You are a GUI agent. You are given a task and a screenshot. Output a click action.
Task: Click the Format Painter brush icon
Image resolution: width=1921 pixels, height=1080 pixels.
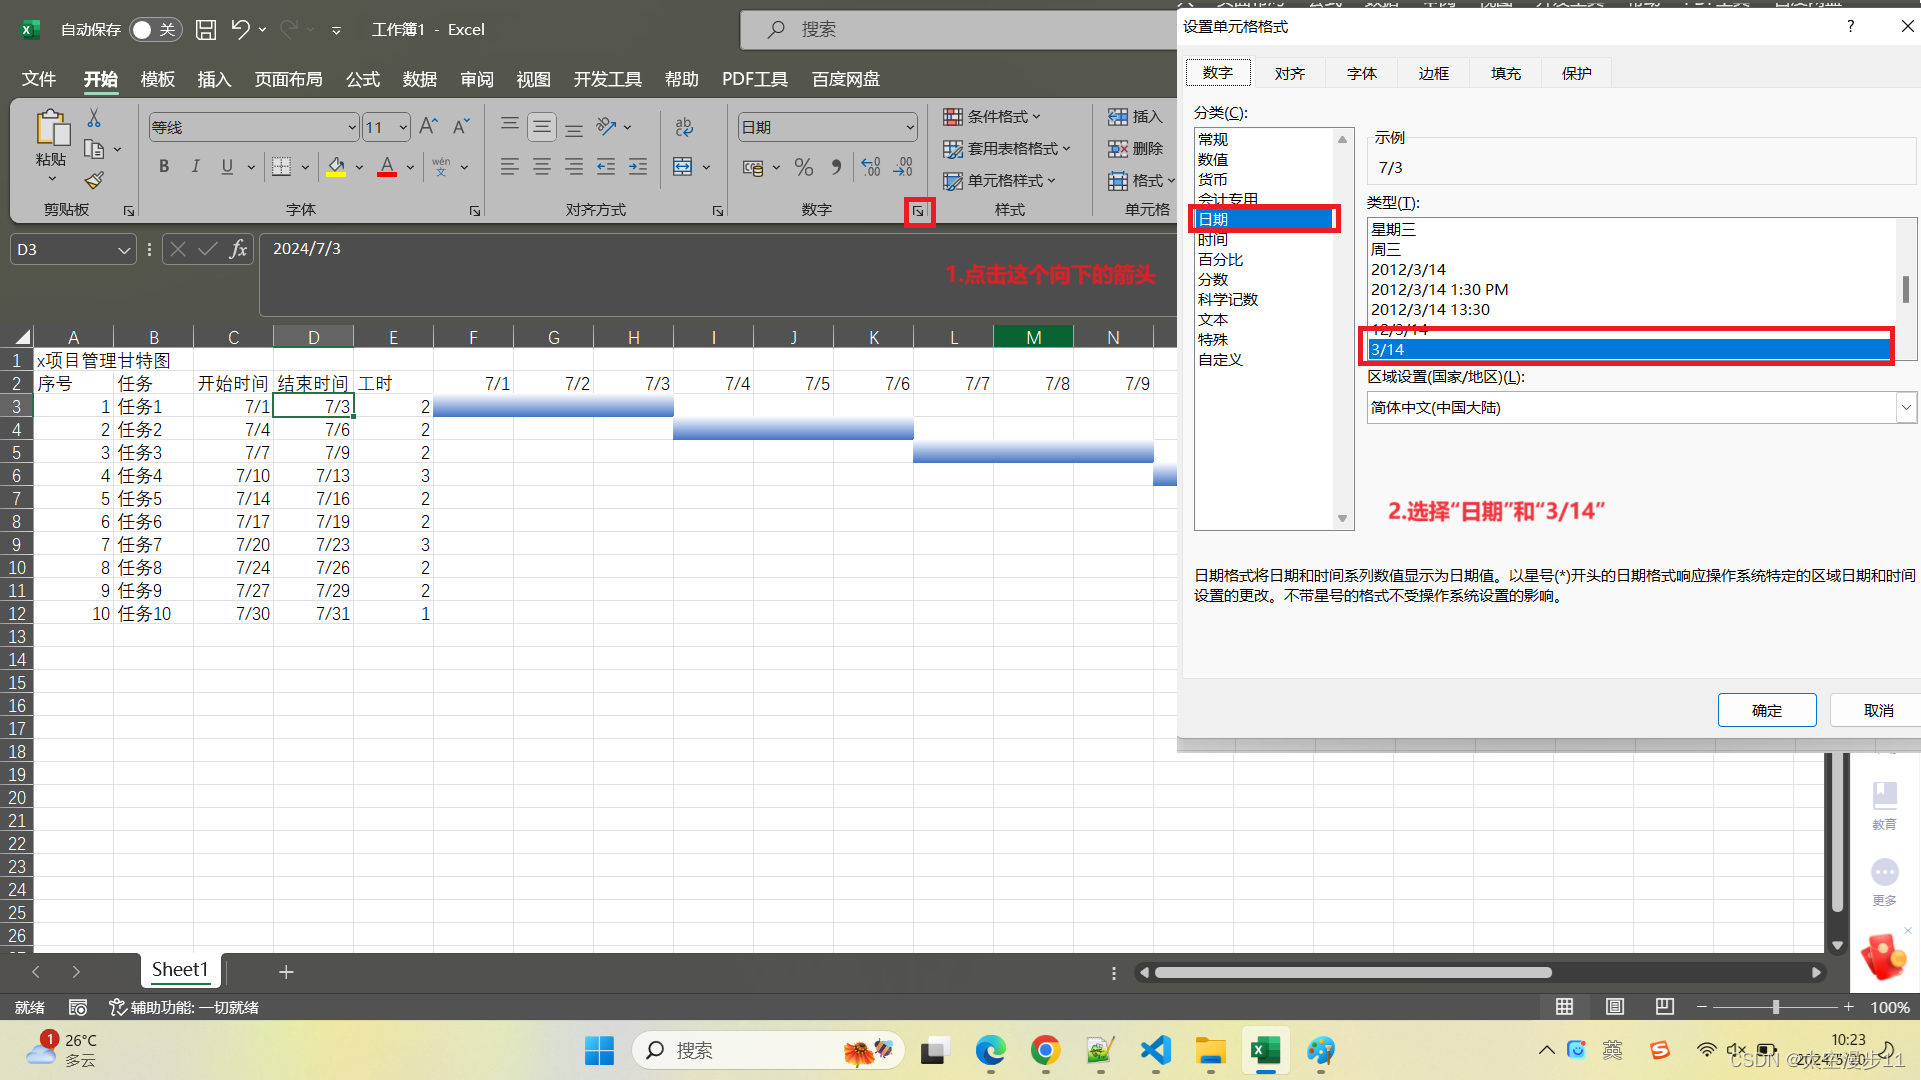pos(94,181)
